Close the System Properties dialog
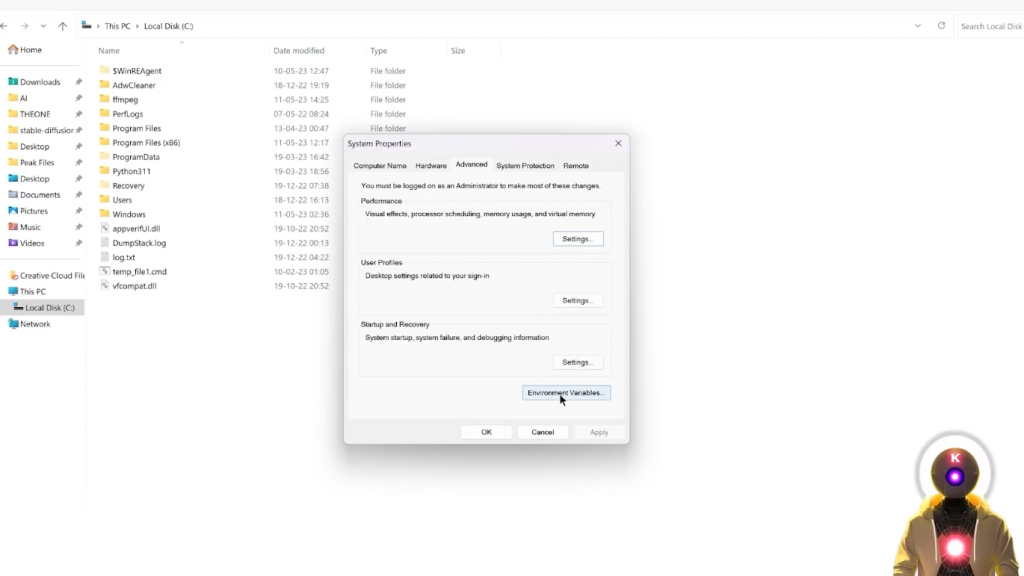1024x576 pixels. [x=618, y=143]
